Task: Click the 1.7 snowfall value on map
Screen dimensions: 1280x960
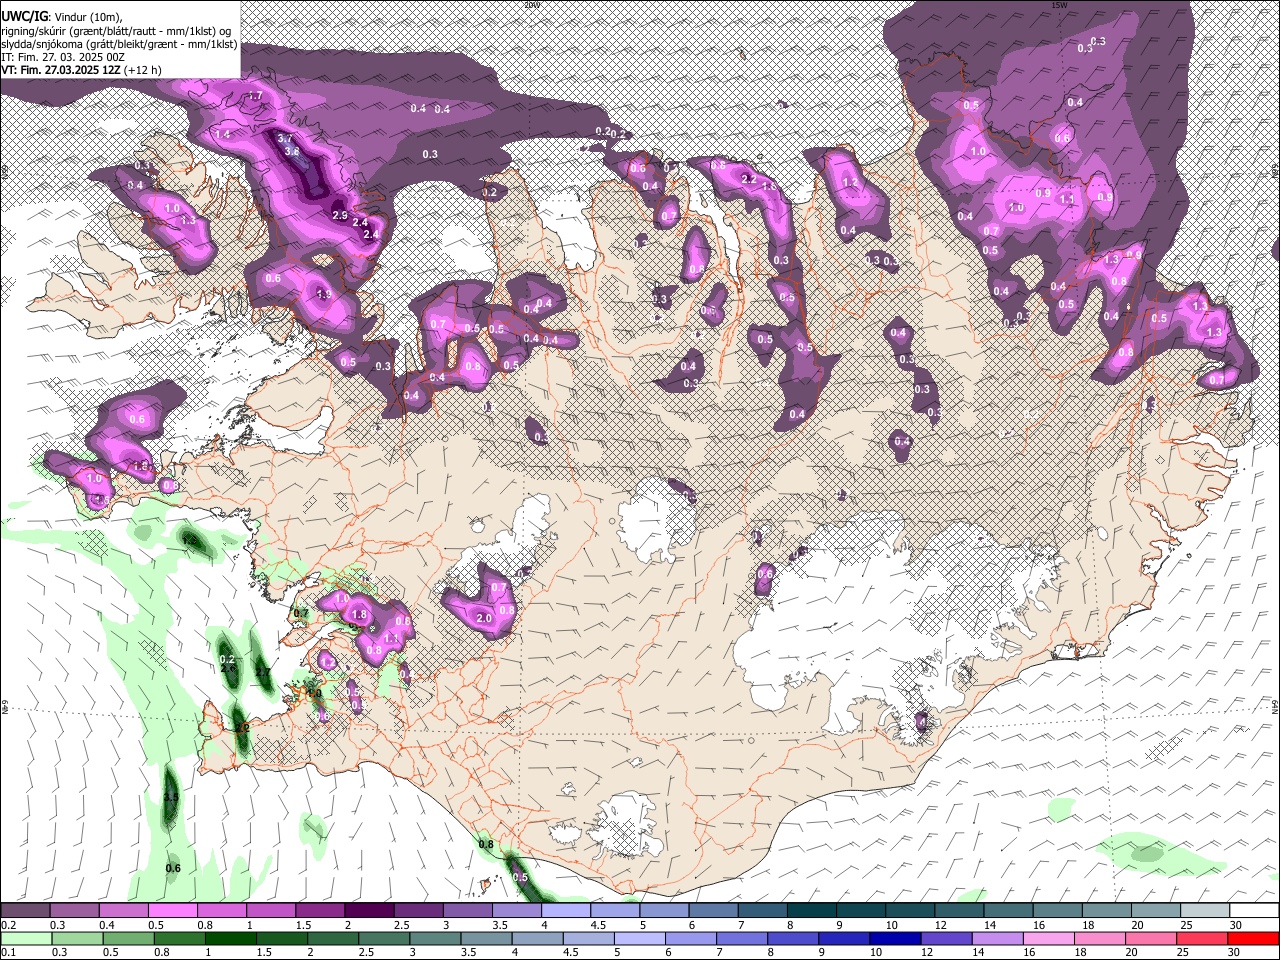Action: [x=254, y=96]
